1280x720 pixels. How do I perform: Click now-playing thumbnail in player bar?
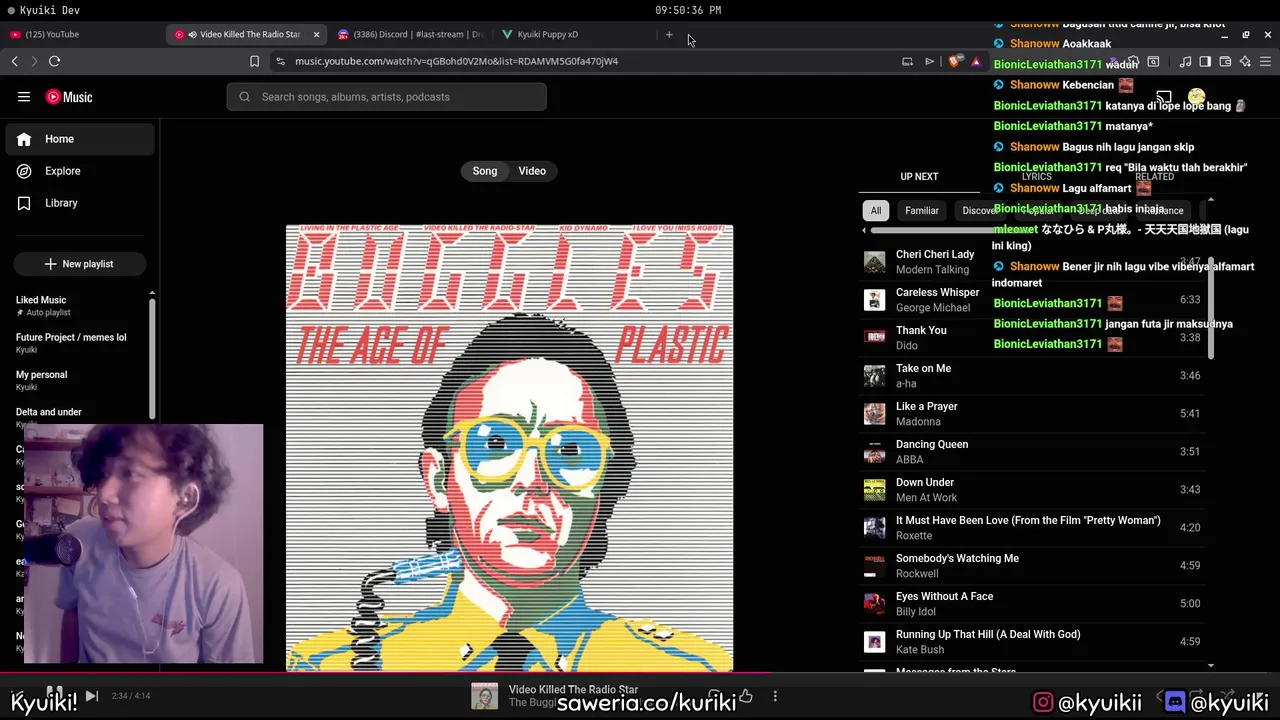tap(484, 696)
